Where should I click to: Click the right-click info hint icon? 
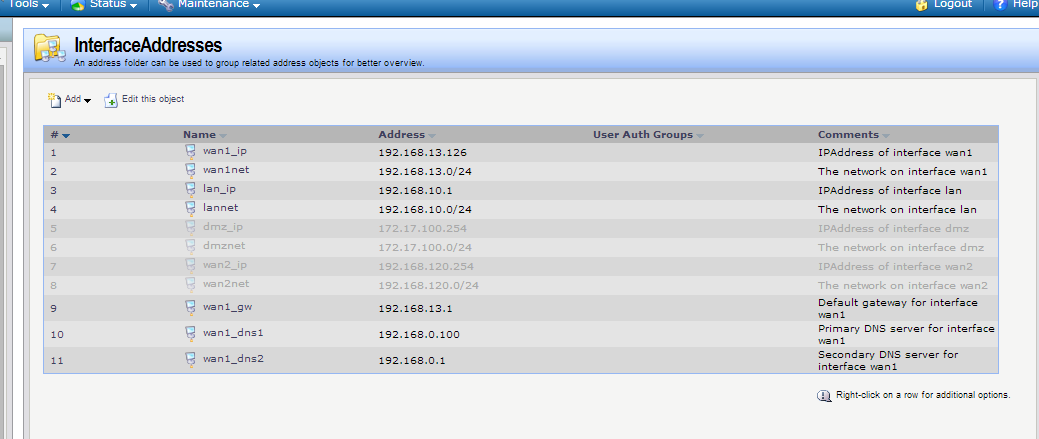click(x=824, y=395)
